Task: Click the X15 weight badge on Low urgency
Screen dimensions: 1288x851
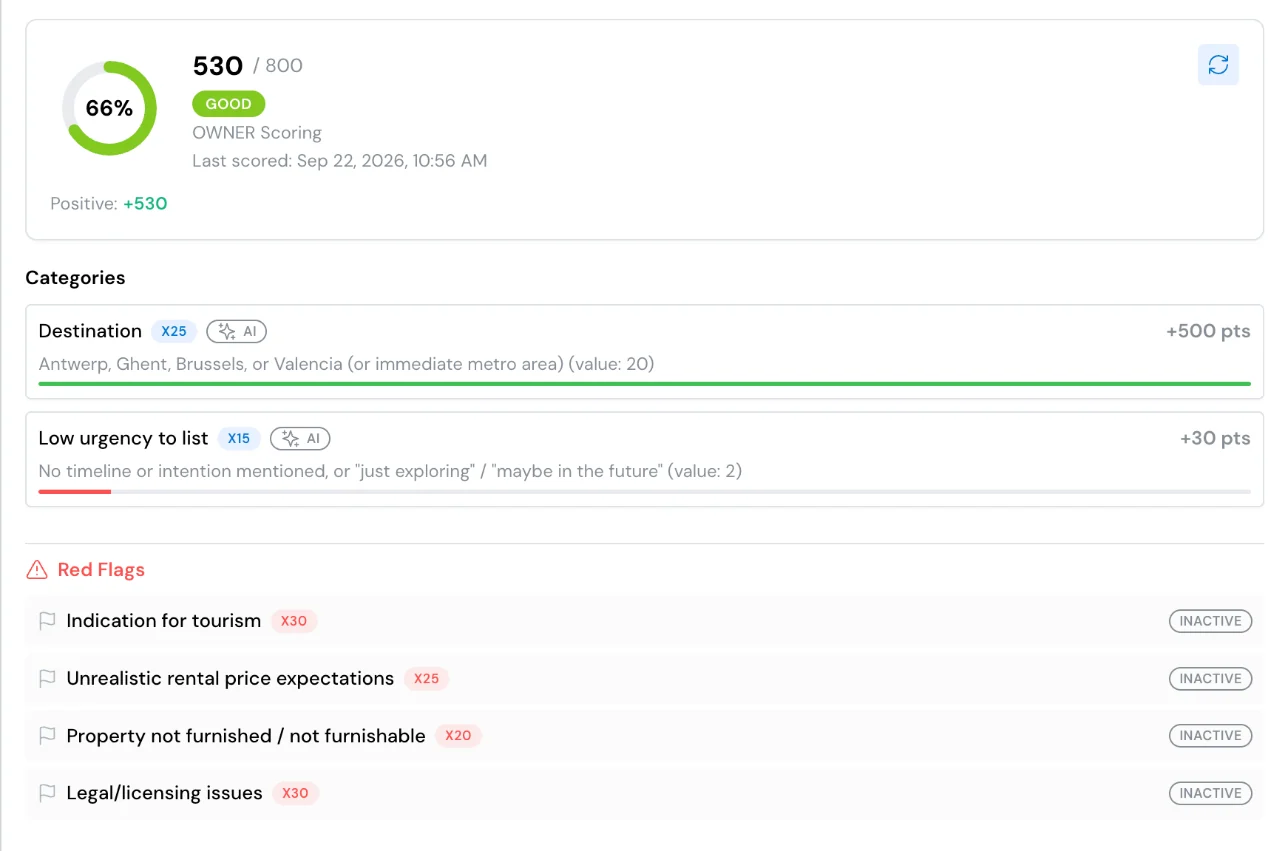Action: click(x=239, y=438)
